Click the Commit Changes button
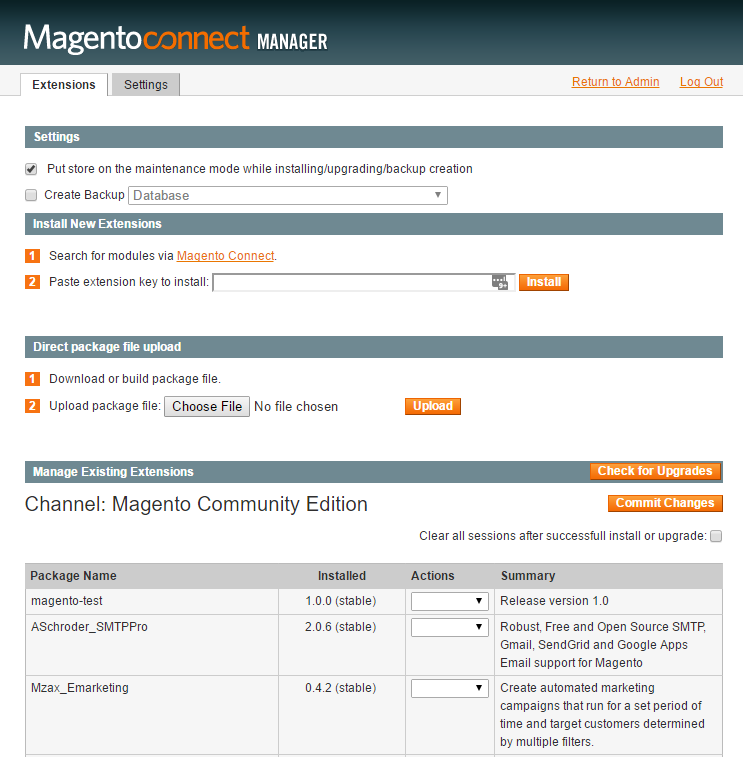Viewport: 743px width, 757px height. coord(665,503)
